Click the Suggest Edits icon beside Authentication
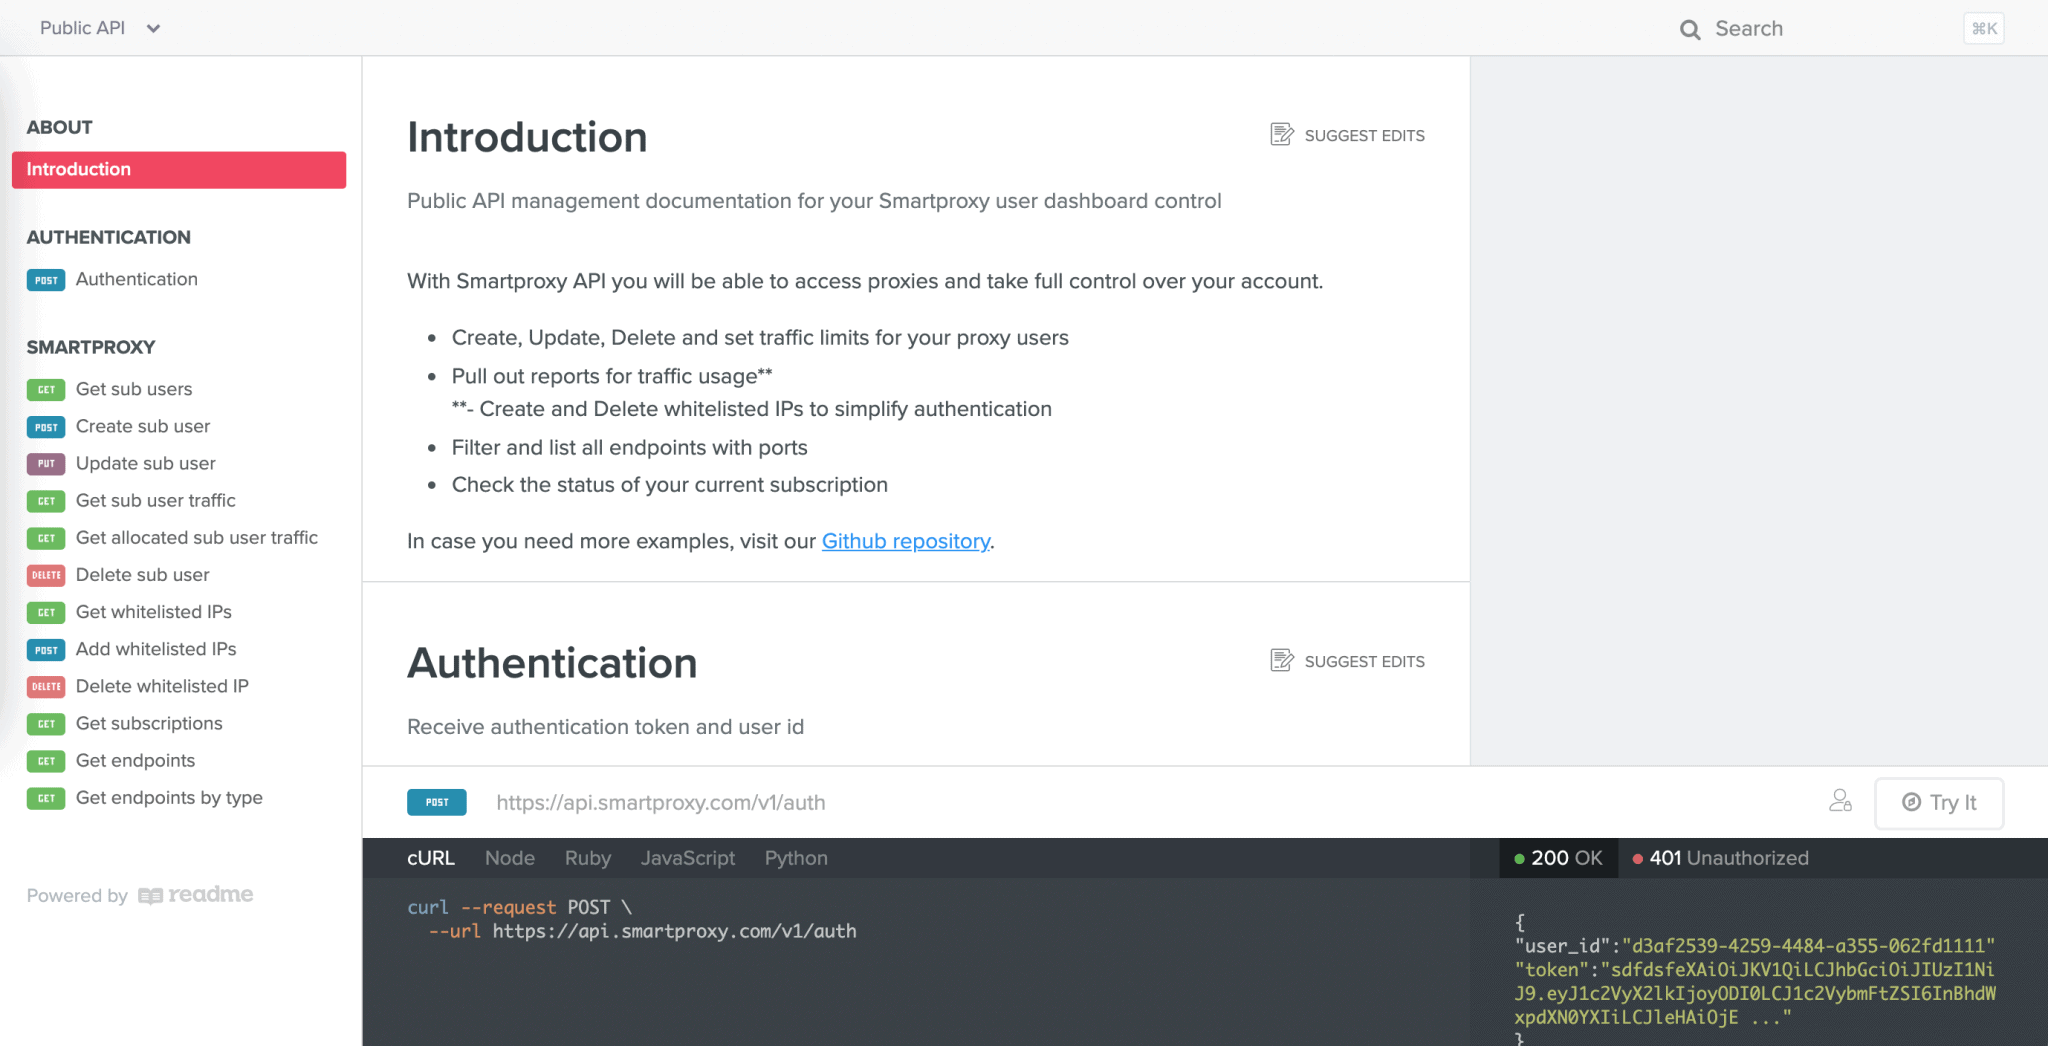This screenshot has height=1046, width=2048. point(1281,661)
